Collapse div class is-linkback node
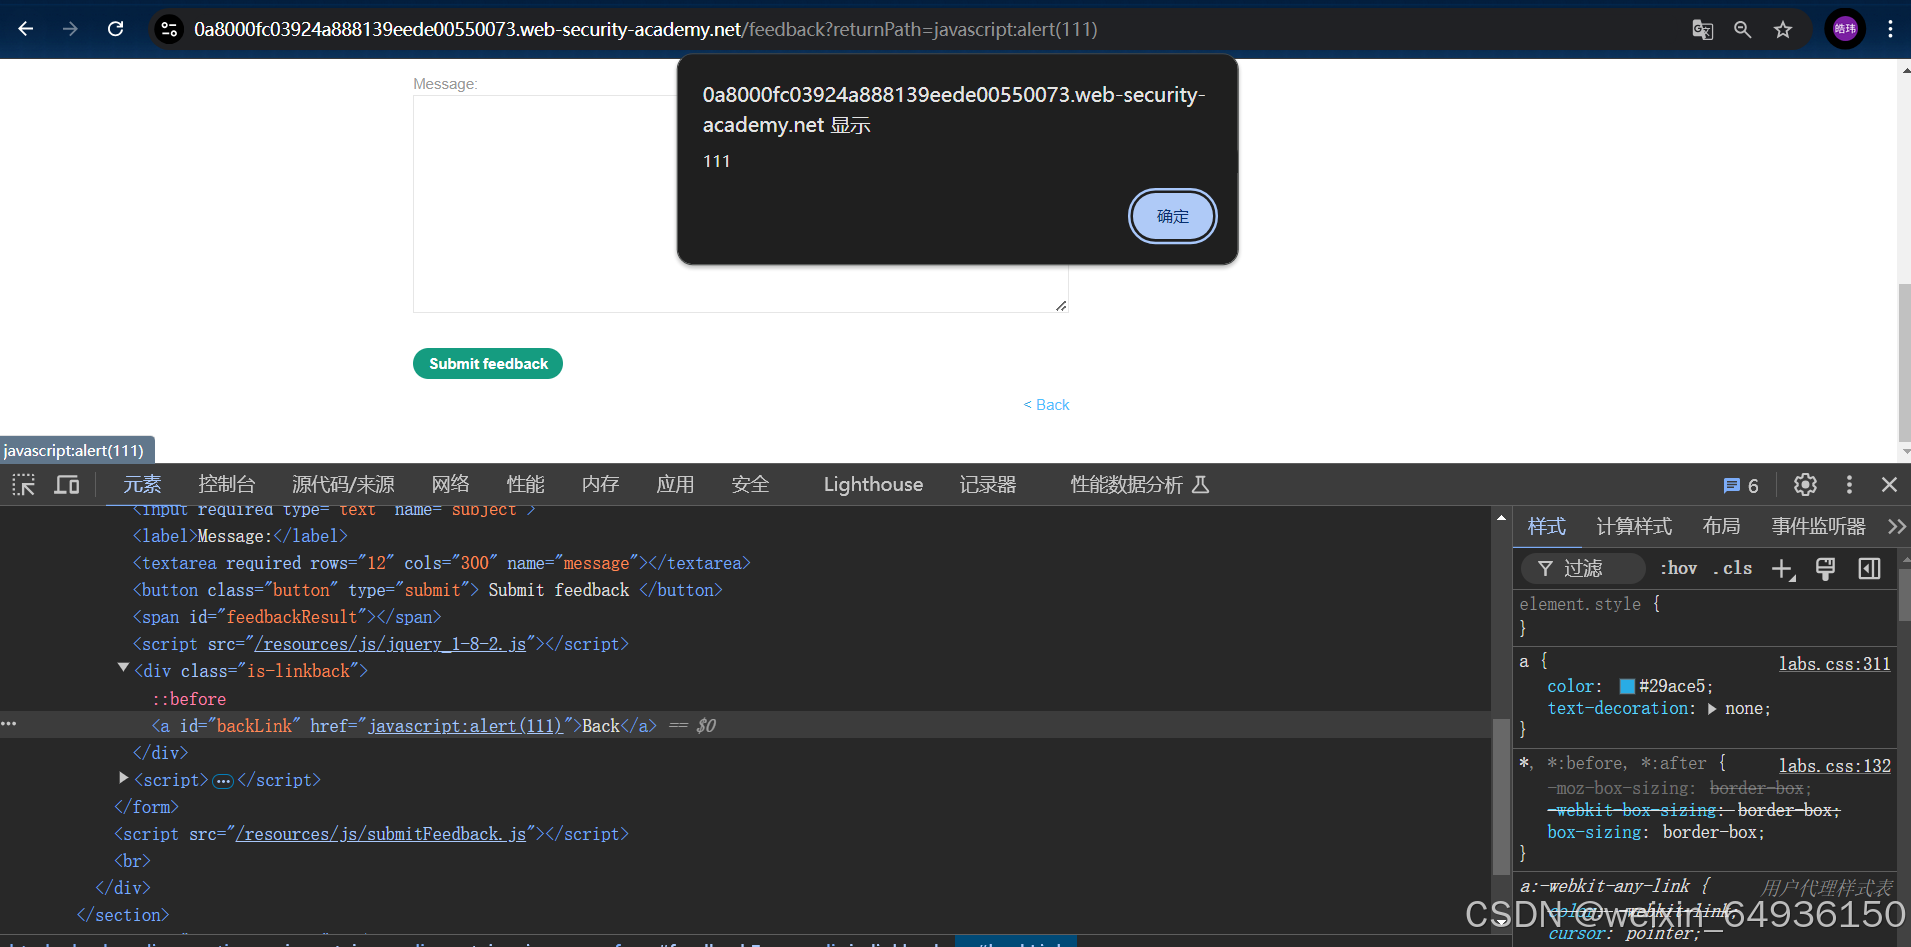 pos(123,669)
